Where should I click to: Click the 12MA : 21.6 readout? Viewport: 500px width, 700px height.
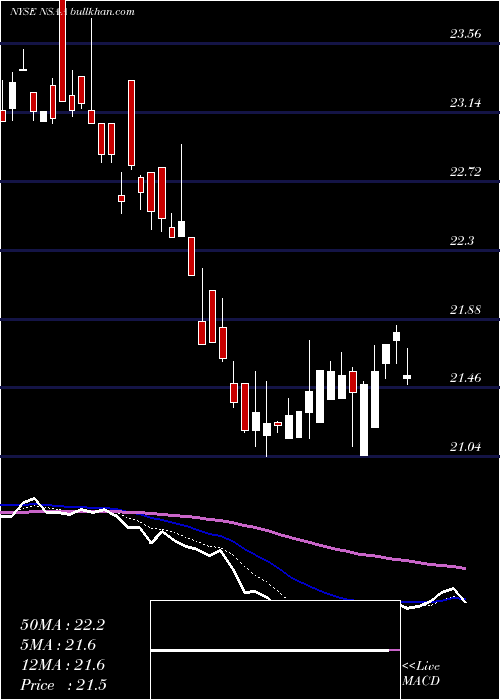(x=62, y=665)
